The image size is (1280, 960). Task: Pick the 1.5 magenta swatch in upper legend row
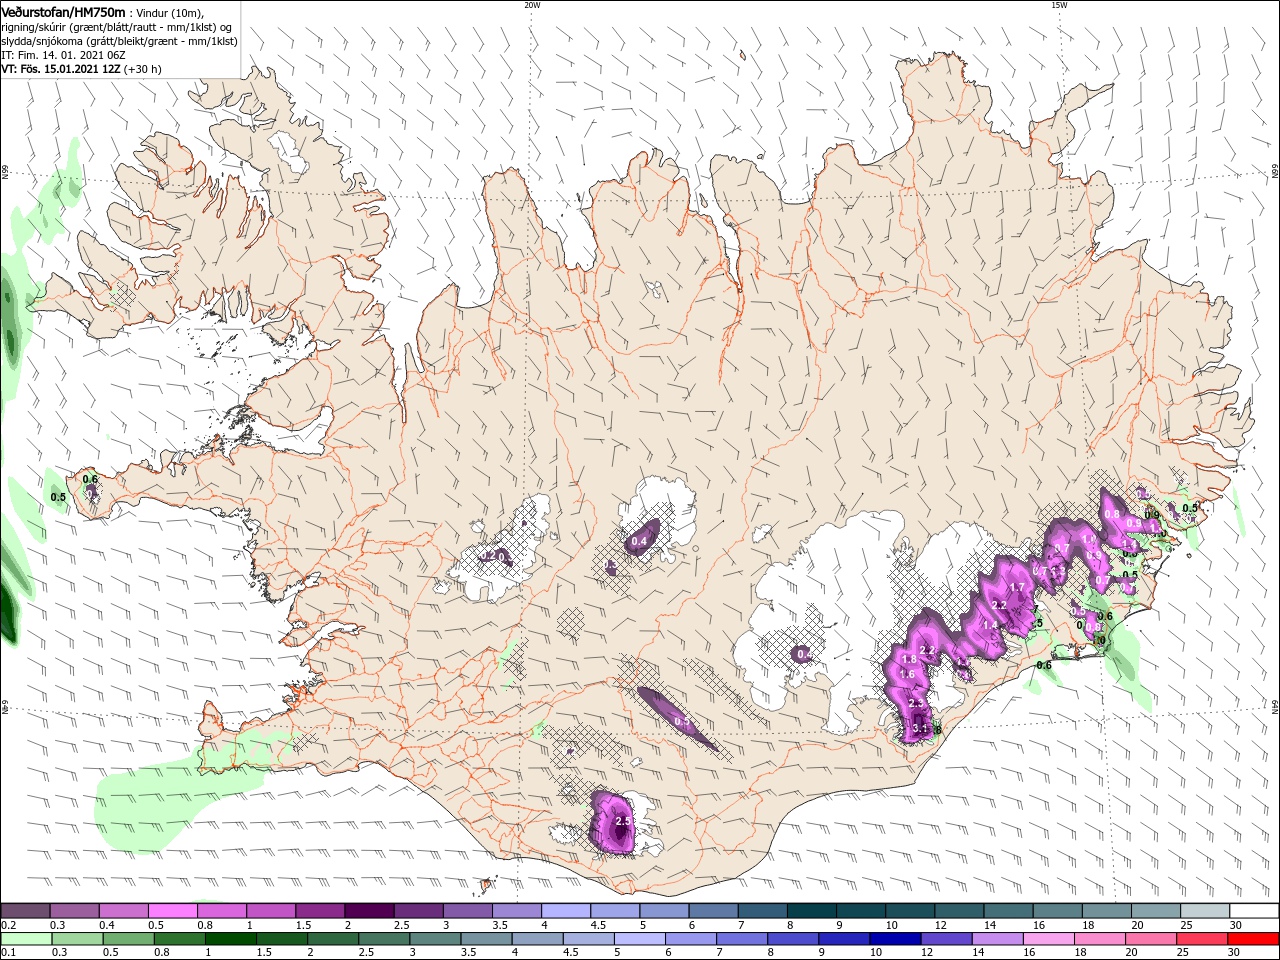[320, 910]
